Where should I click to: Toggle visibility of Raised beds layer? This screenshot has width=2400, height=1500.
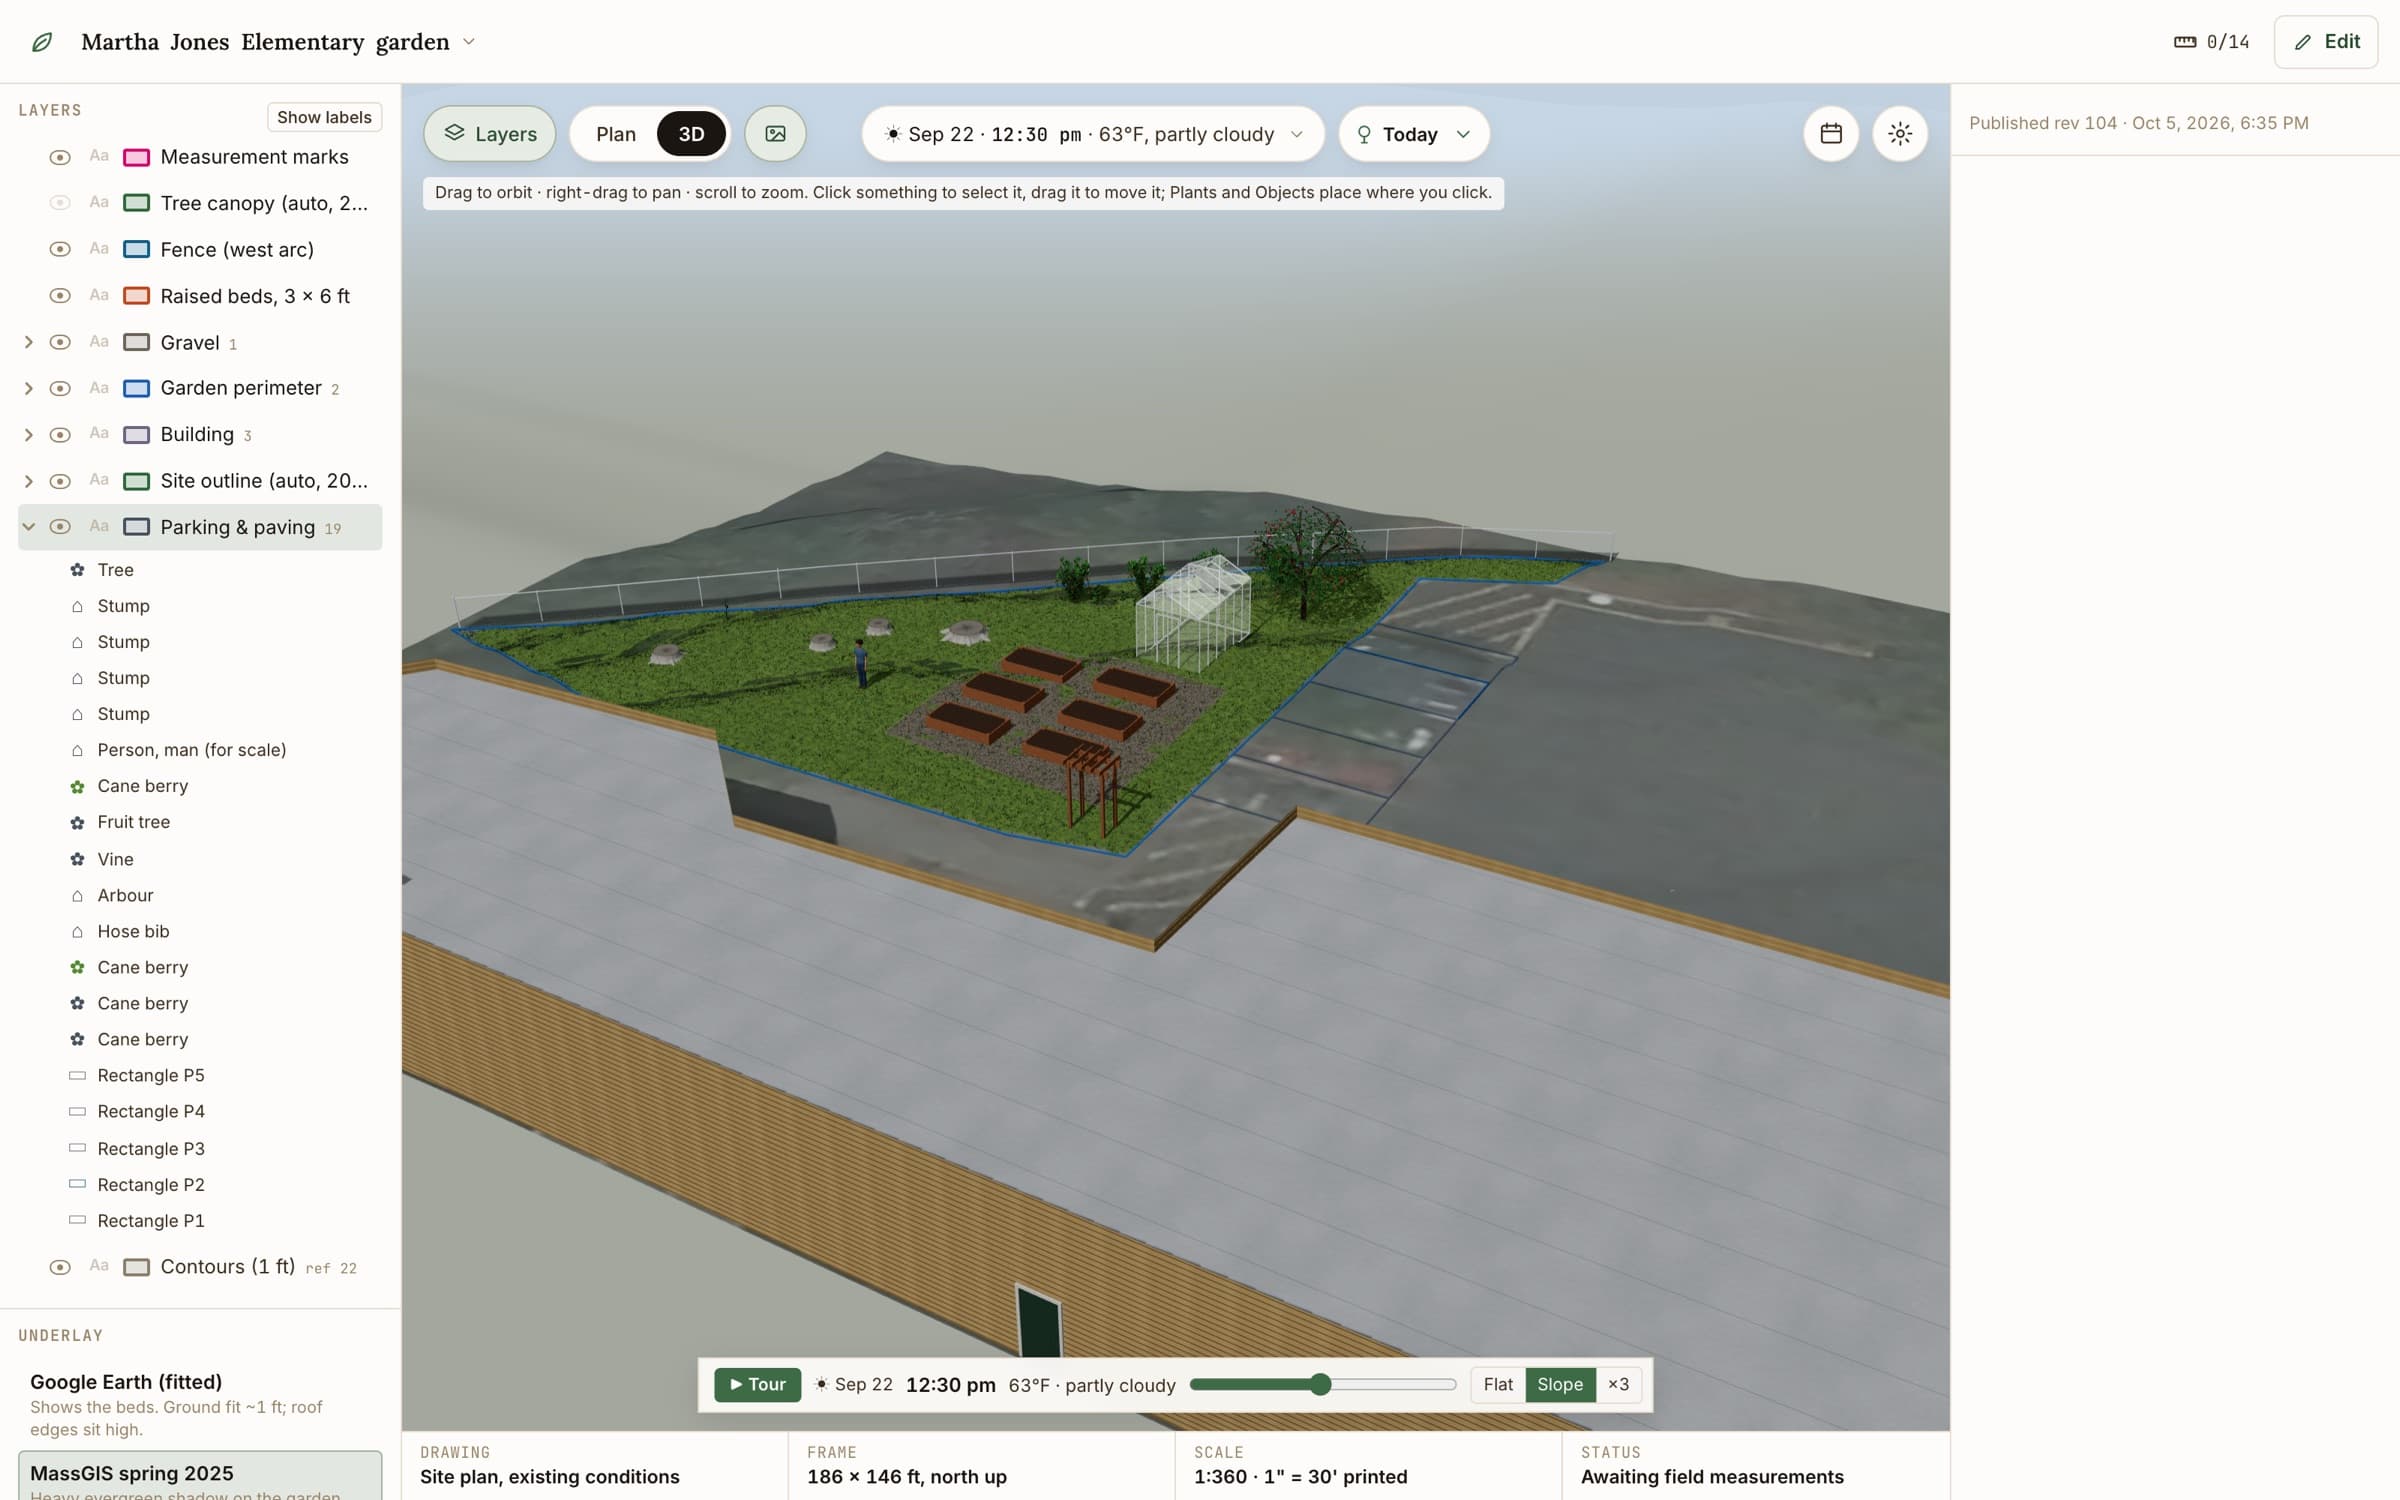60,296
